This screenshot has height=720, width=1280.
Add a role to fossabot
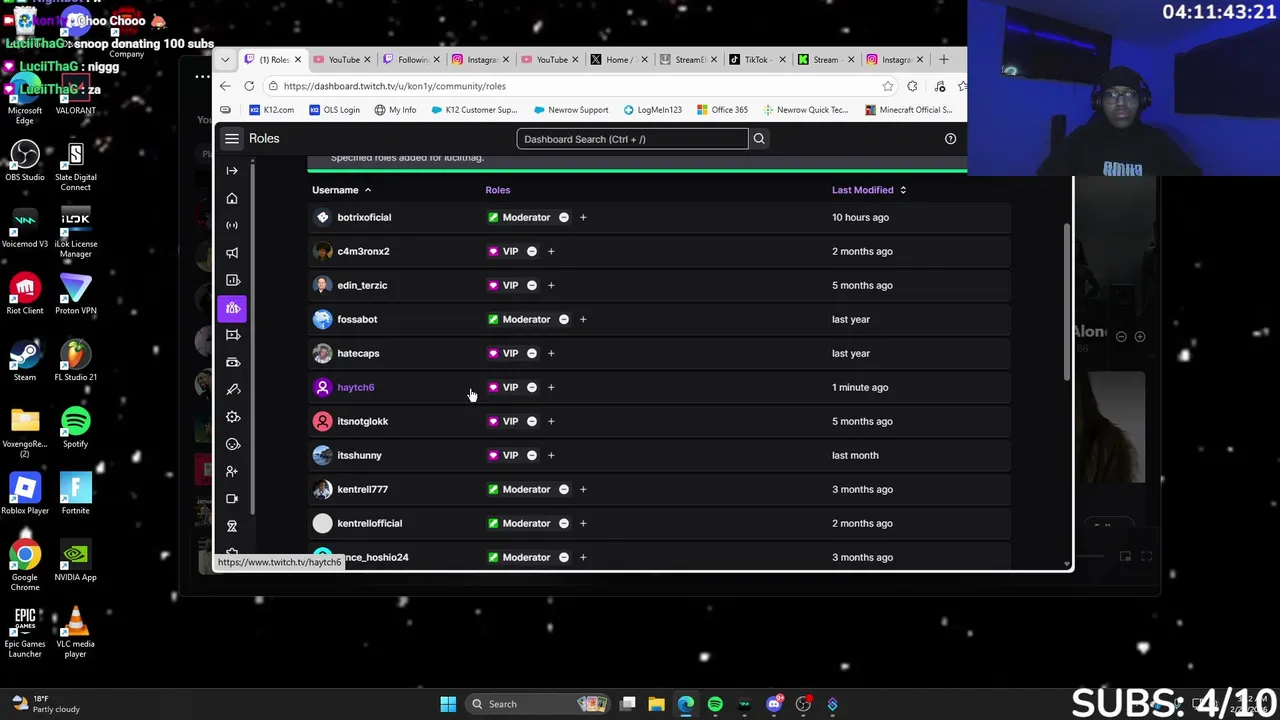pos(583,319)
